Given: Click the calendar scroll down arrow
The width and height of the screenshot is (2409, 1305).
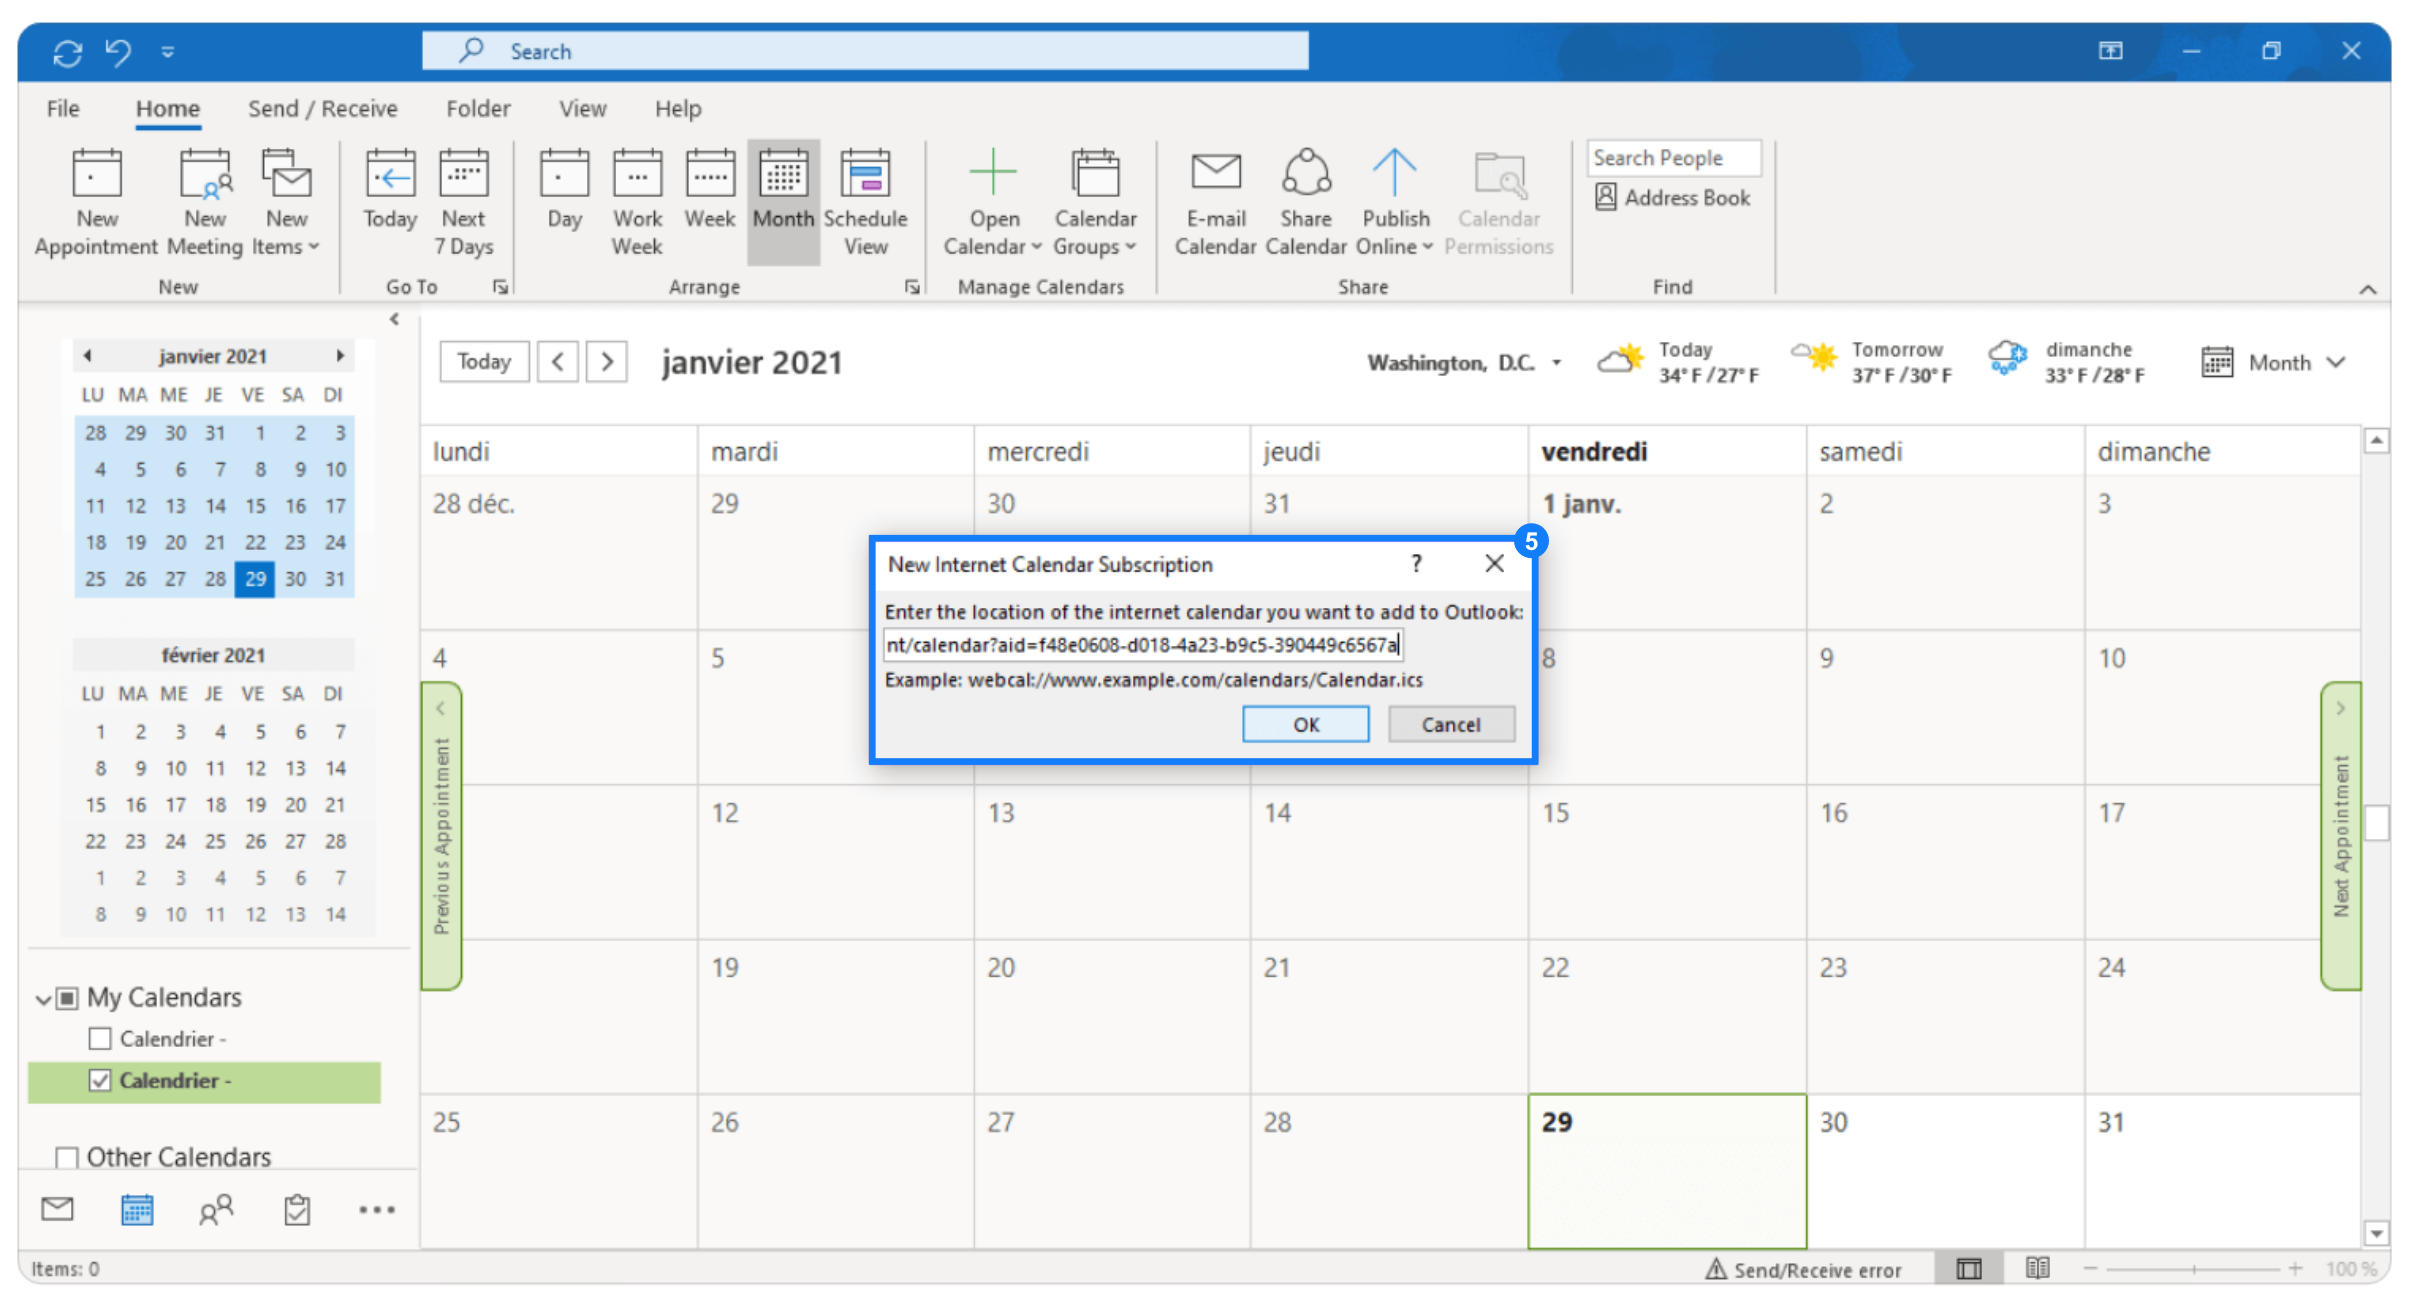Looking at the screenshot, I should 2376,1233.
